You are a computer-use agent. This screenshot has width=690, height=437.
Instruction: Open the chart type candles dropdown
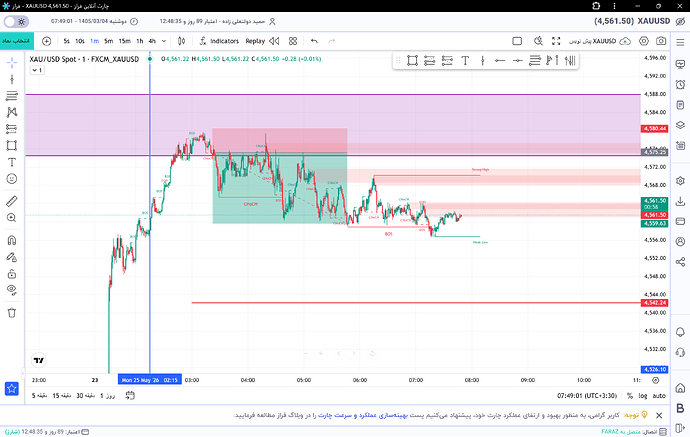(x=181, y=41)
